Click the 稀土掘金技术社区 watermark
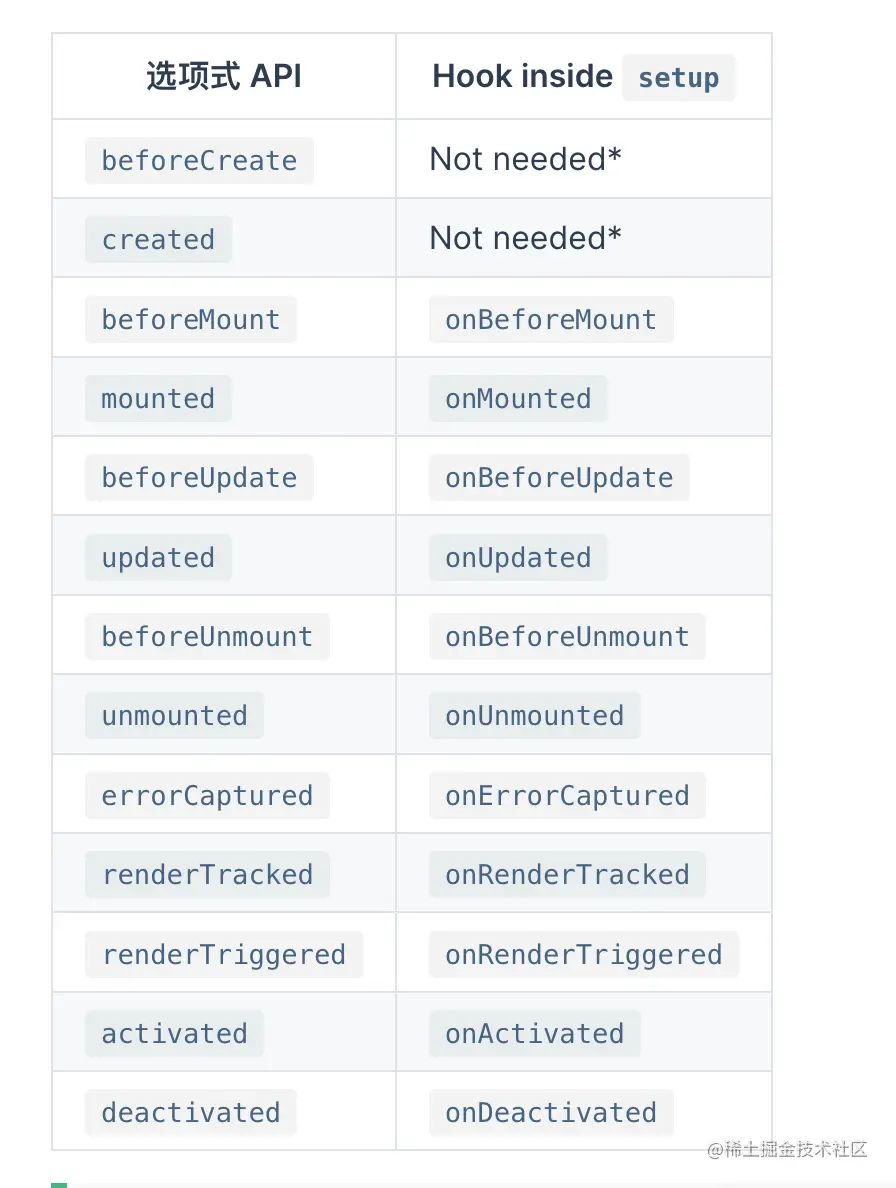This screenshot has height=1188, width=896. point(787,1150)
